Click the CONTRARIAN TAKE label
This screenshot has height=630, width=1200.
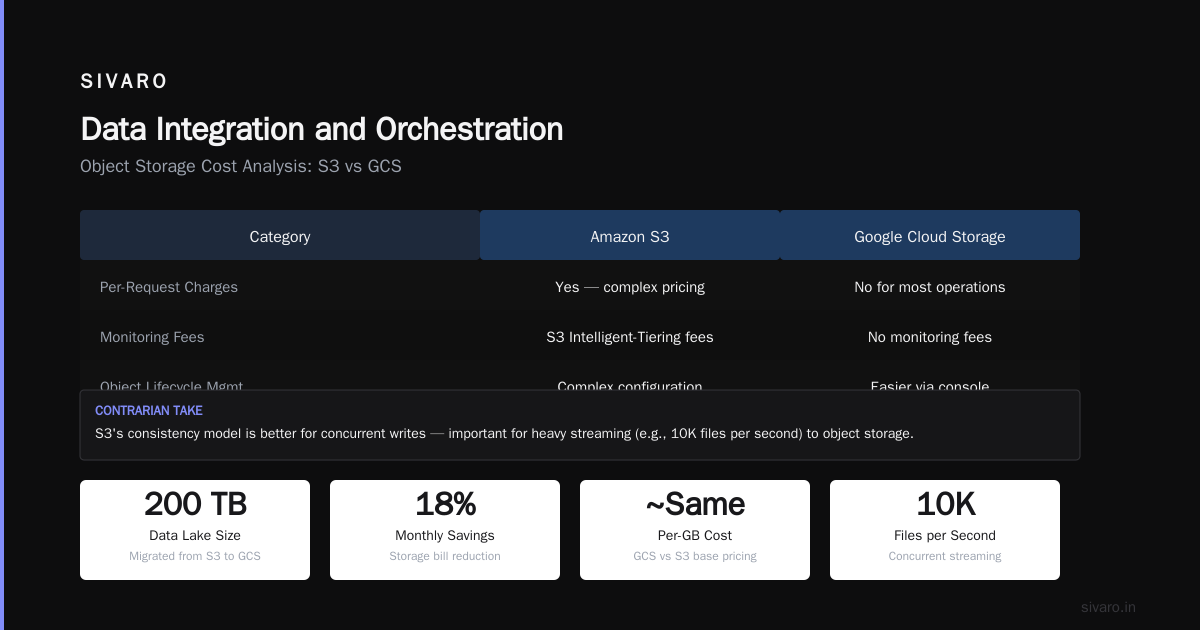coord(149,411)
